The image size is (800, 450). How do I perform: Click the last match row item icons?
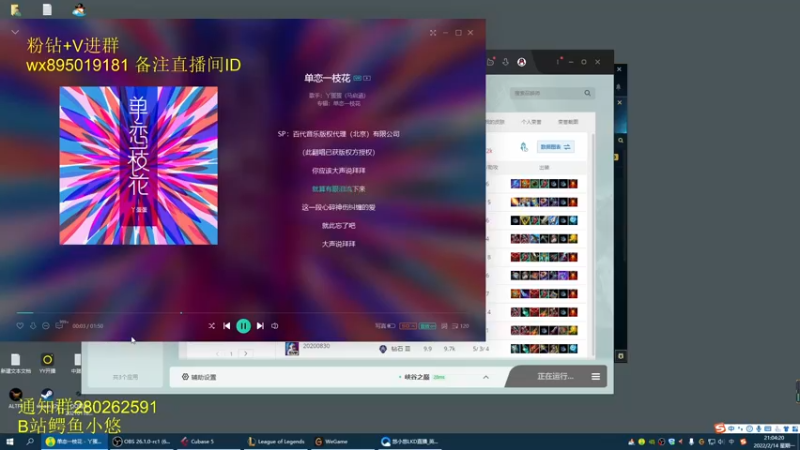click(544, 349)
